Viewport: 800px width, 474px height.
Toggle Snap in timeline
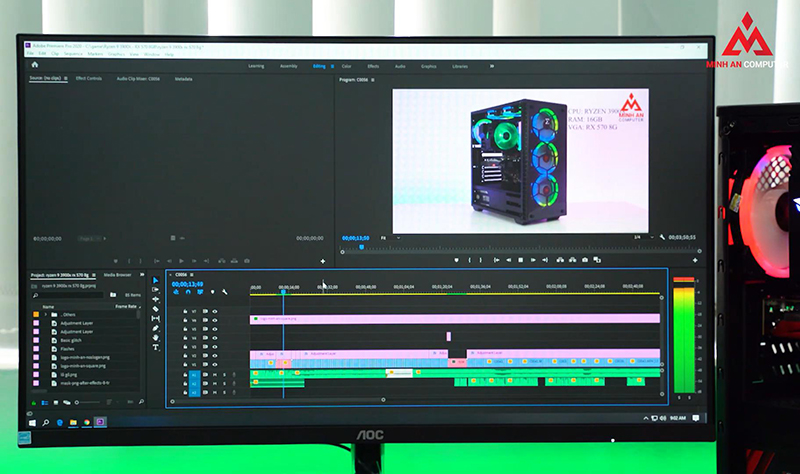click(x=188, y=292)
